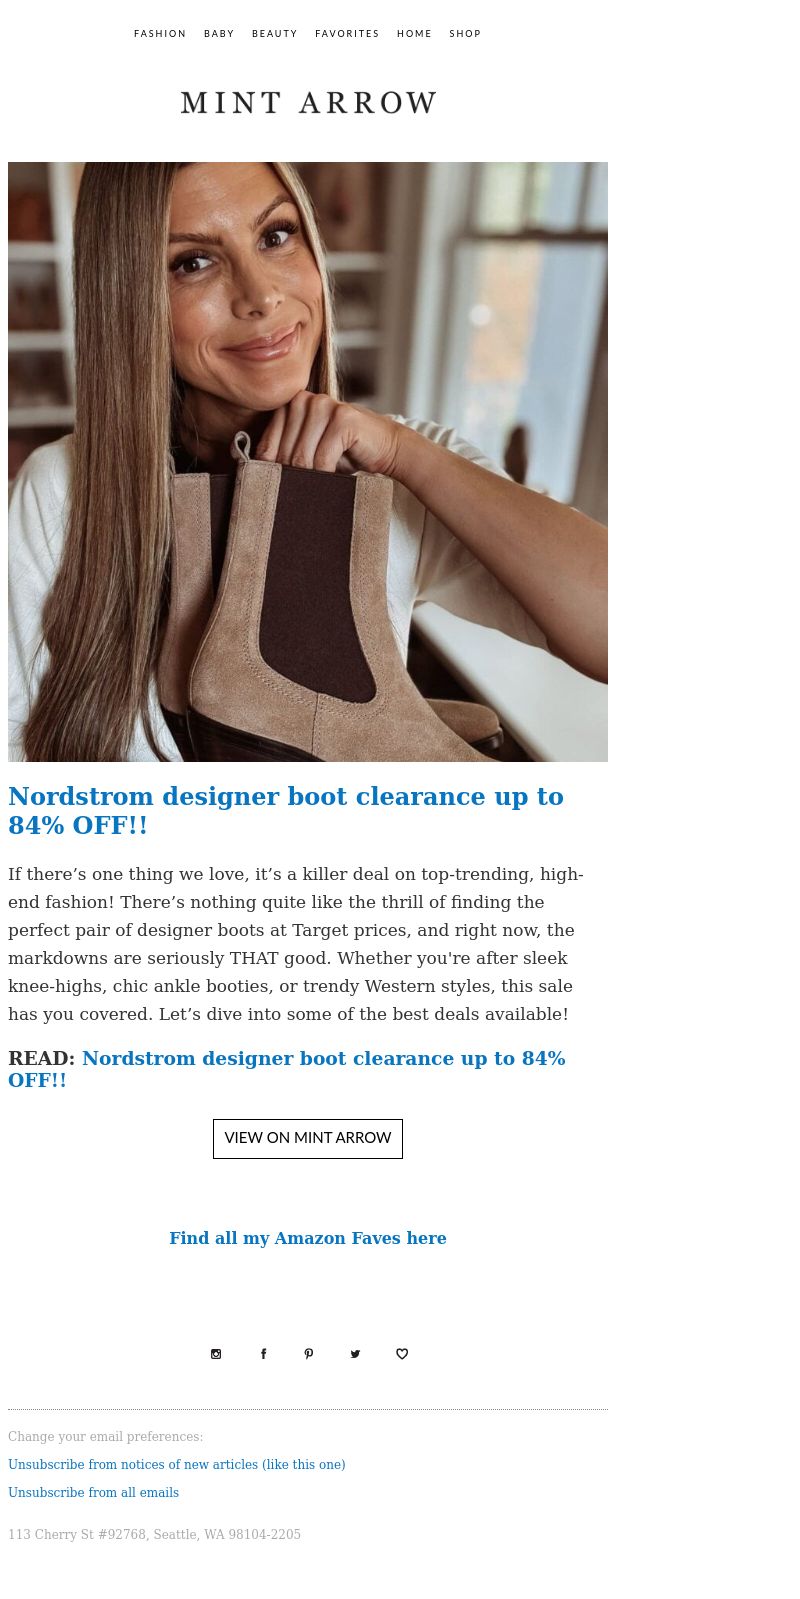Click Unsubscribe from all emails
800x1599 pixels.
pos(94,1493)
